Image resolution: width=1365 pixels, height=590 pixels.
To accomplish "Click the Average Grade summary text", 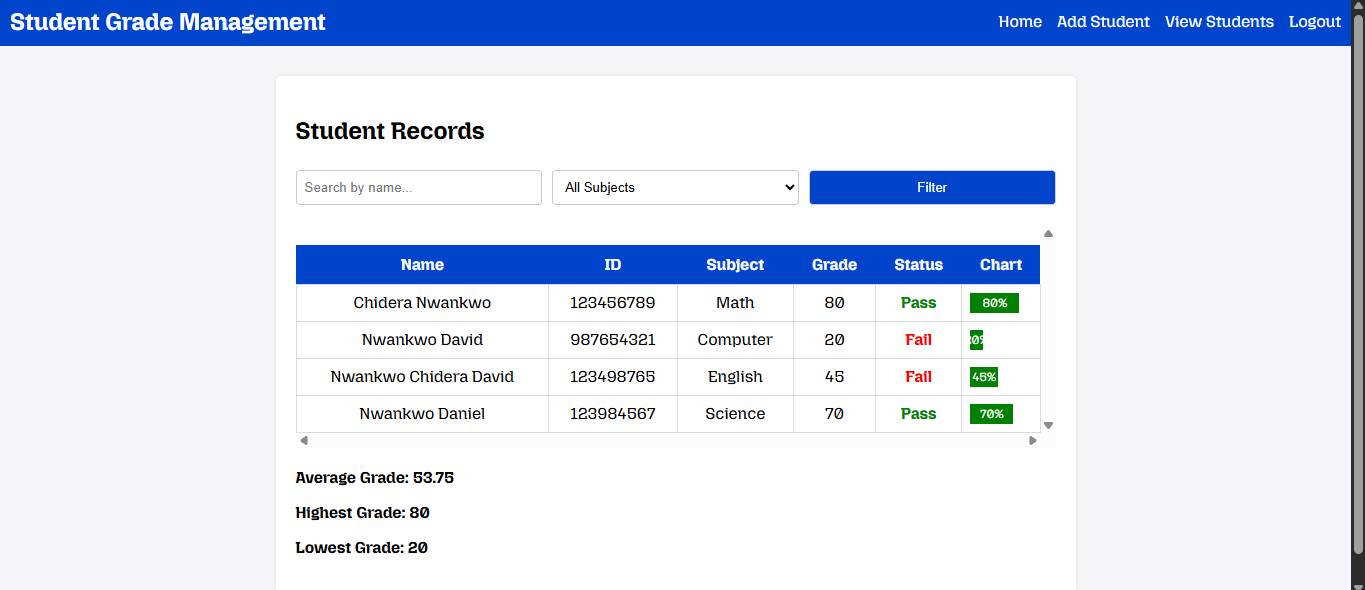I will coord(374,477).
